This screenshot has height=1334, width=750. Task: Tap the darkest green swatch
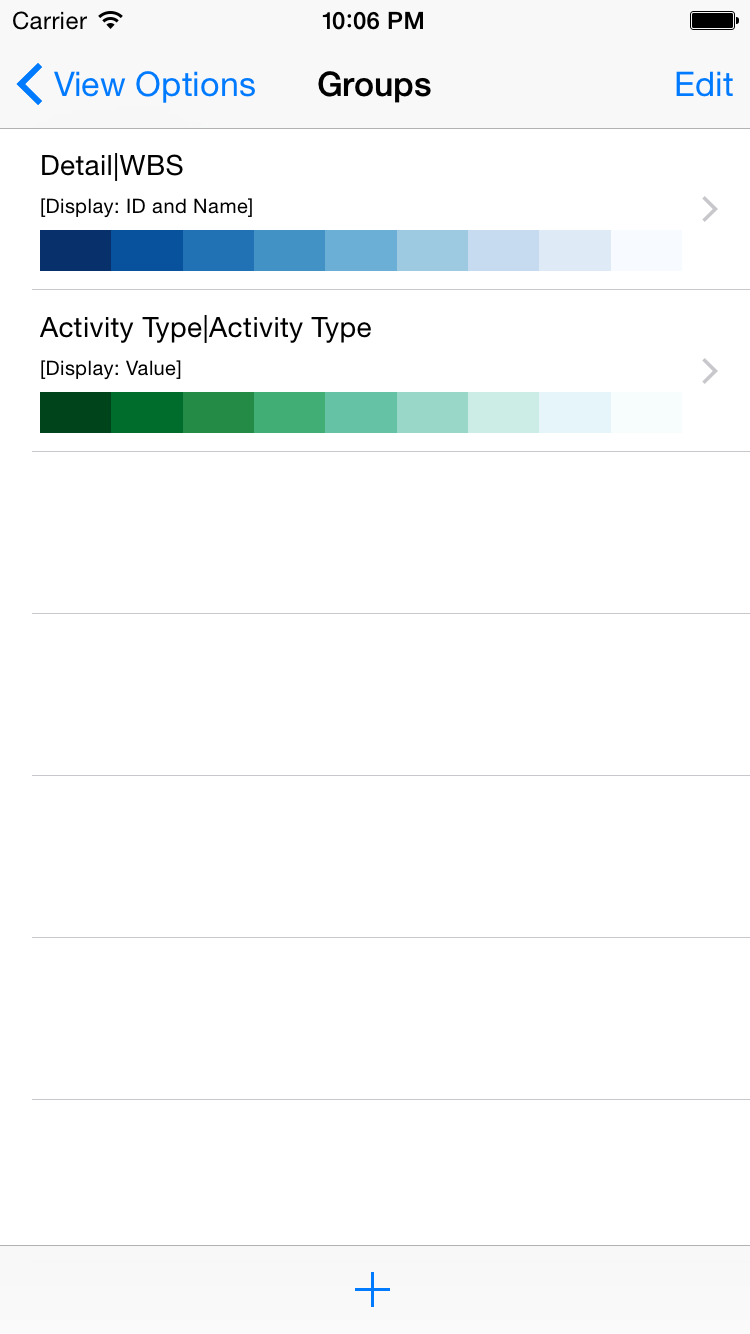75,412
